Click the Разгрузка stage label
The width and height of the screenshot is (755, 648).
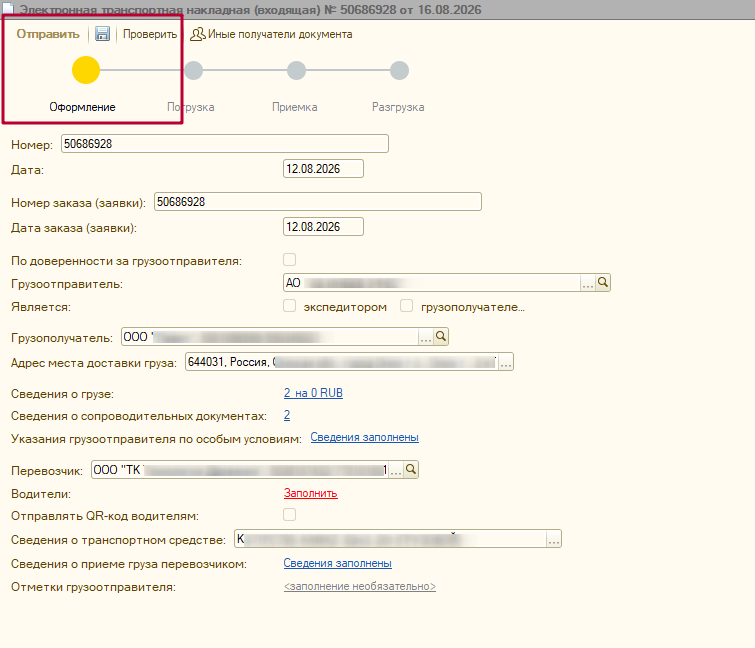coord(398,107)
